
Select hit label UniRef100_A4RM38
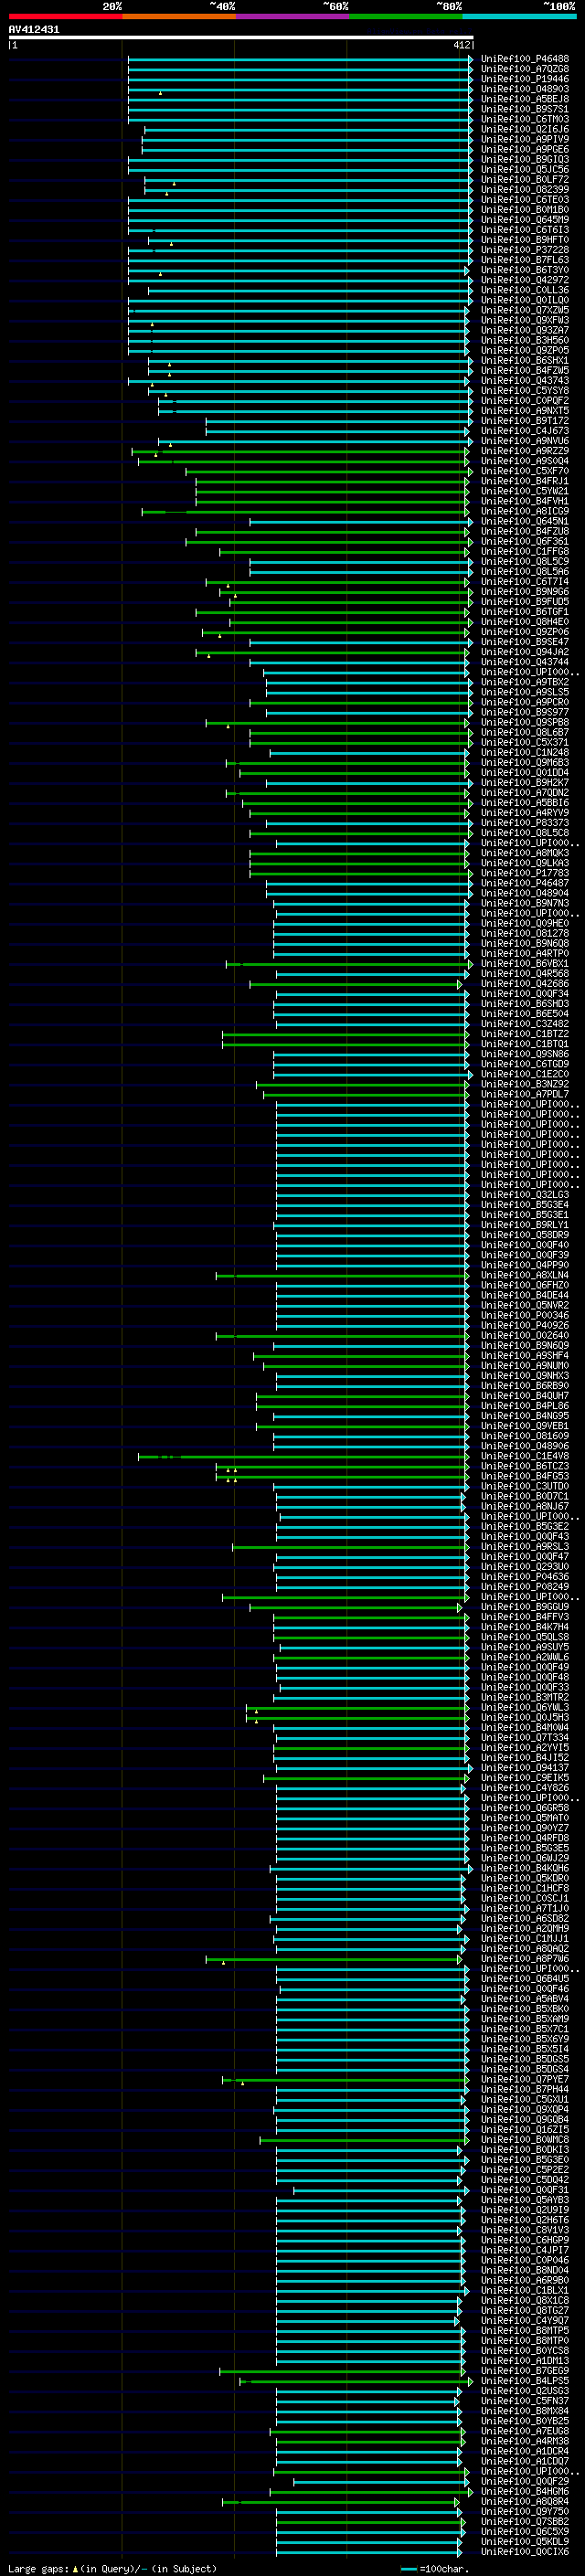coord(525,2441)
